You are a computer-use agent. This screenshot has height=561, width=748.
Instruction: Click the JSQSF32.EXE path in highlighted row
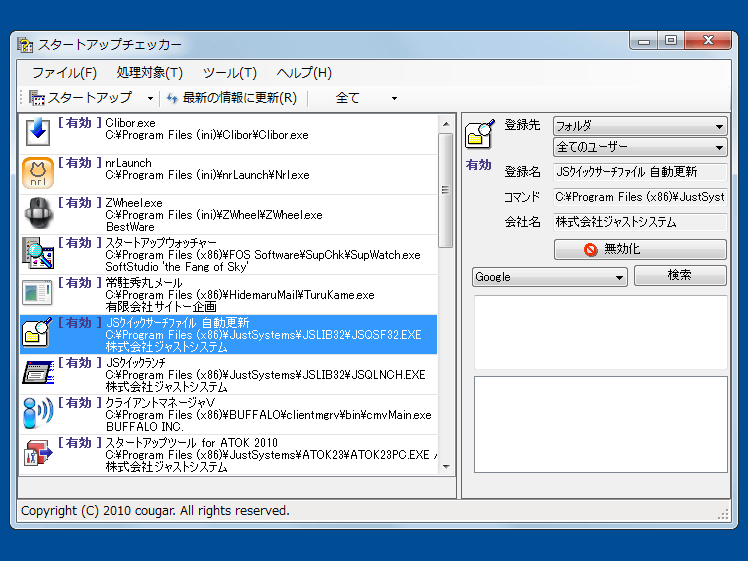(x=263, y=335)
